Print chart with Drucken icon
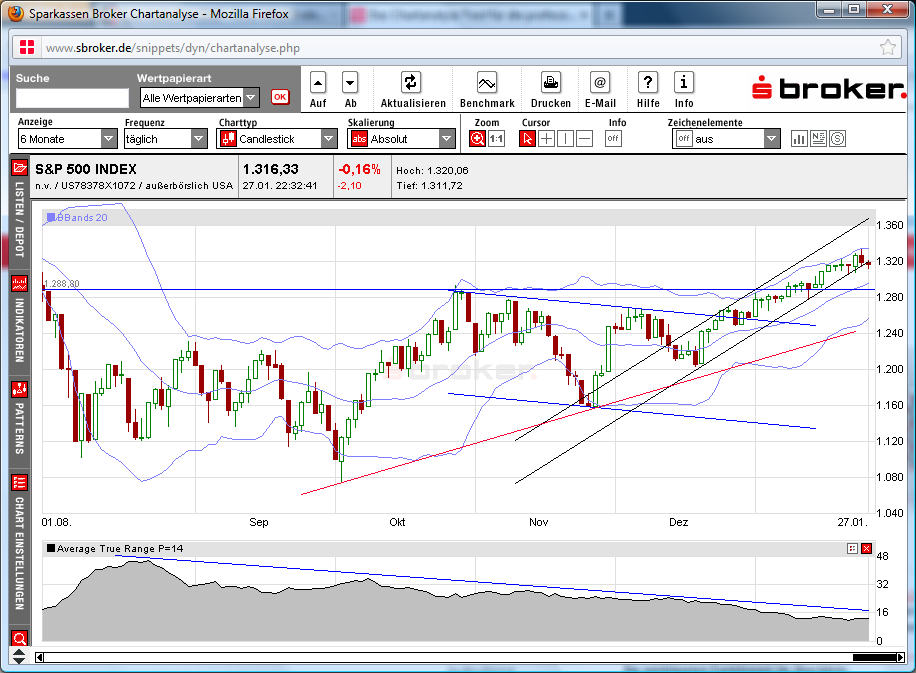Image resolution: width=916 pixels, height=673 pixels. (x=550, y=82)
